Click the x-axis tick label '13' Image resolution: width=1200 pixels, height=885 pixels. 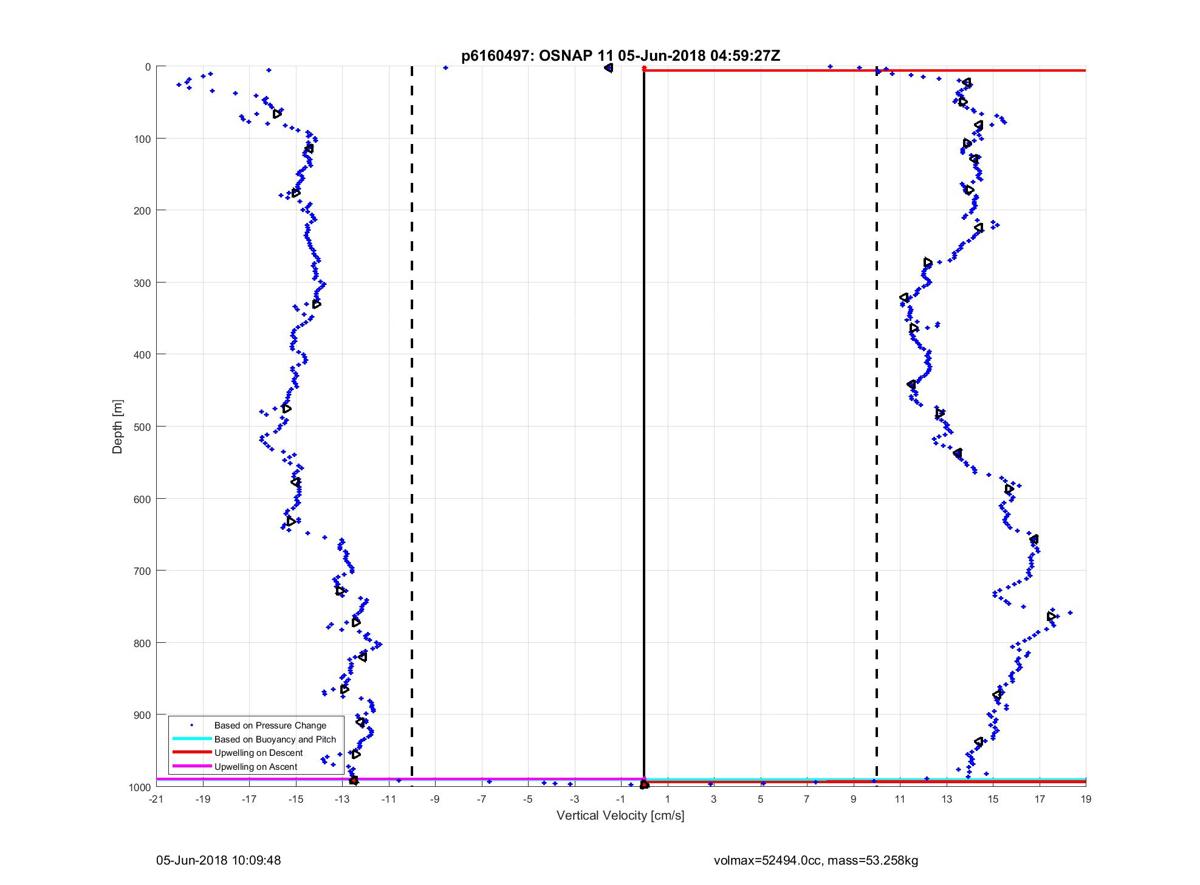pyautogui.click(x=946, y=800)
